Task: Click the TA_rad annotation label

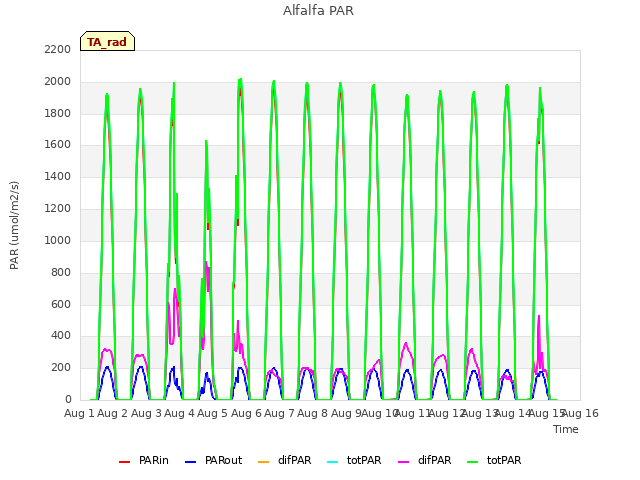Action: coord(107,41)
